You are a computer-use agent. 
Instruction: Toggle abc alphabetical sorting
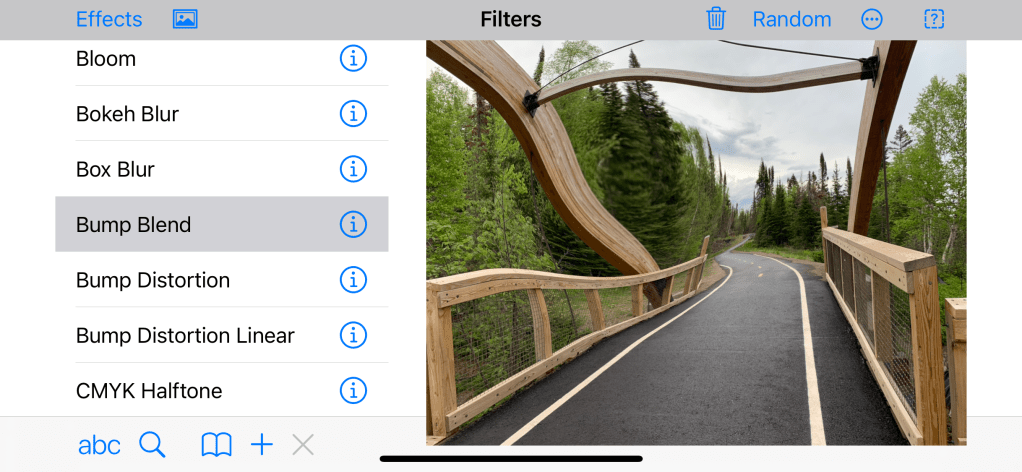pyautogui.click(x=99, y=446)
